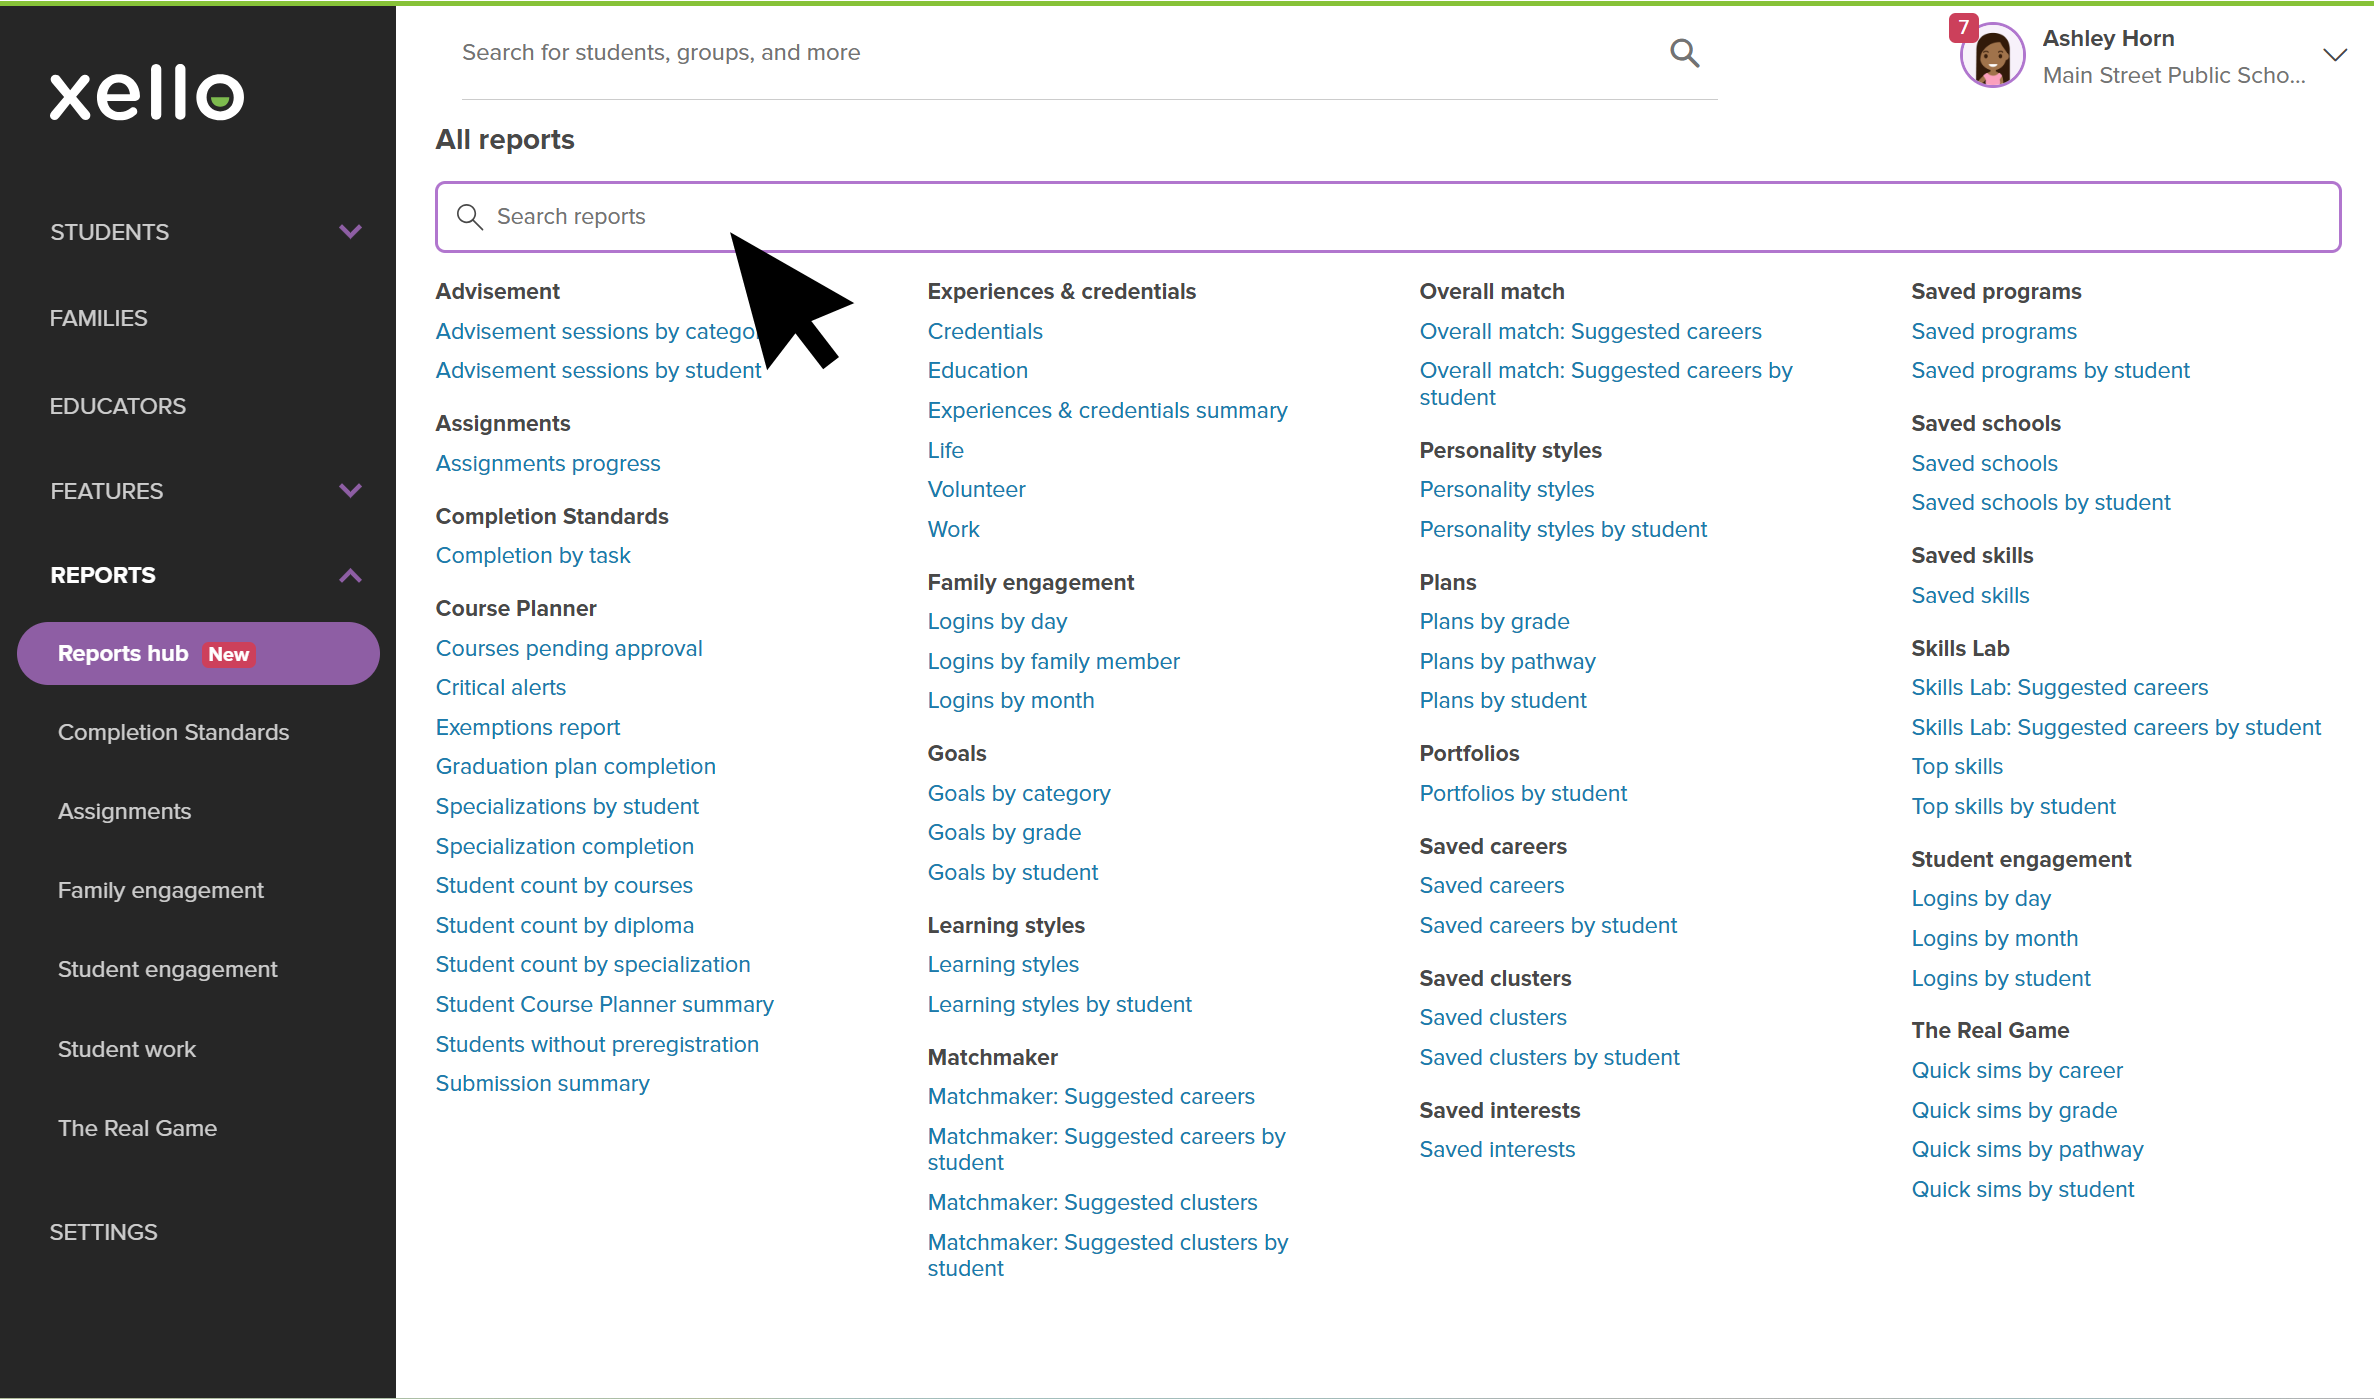Viewport: 2374px width, 1399px height.
Task: Open Experiences & credentials summary report
Action: 1108,410
